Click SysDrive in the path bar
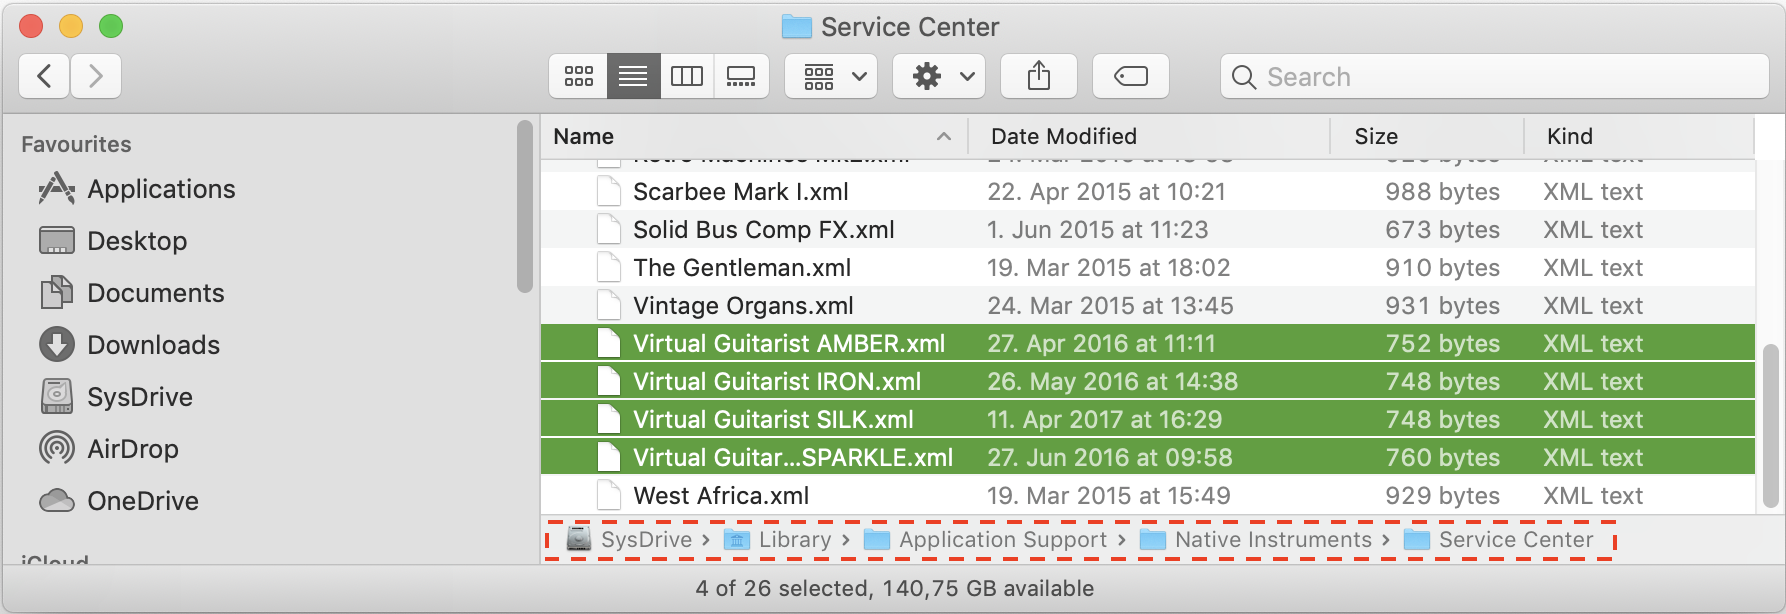Viewport: 1786px width, 614px height. tap(629, 540)
